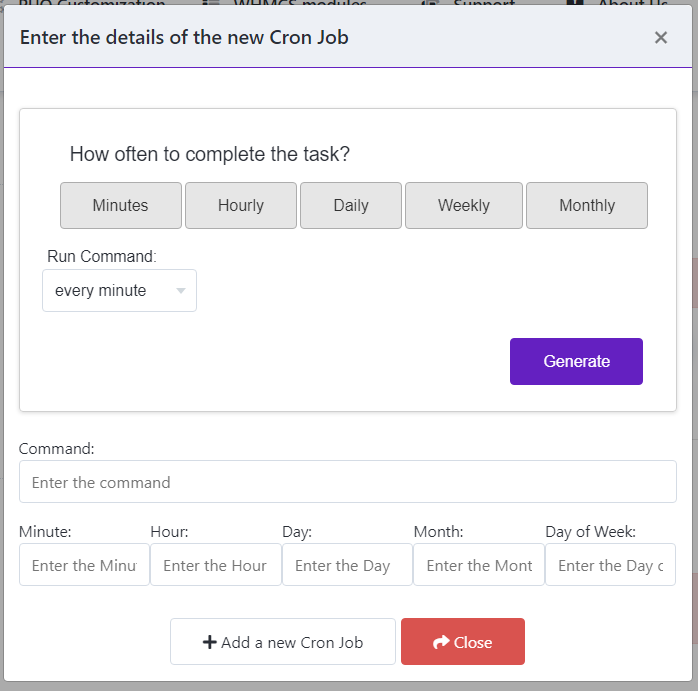The image size is (698, 691).
Task: Focus the 'Enter the command' field
Action: (348, 482)
